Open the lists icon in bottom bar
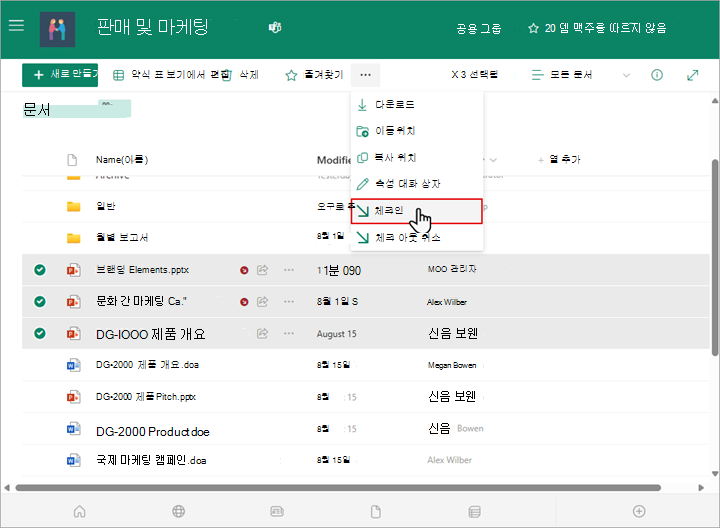Viewport: 720px width, 528px height. (x=474, y=511)
